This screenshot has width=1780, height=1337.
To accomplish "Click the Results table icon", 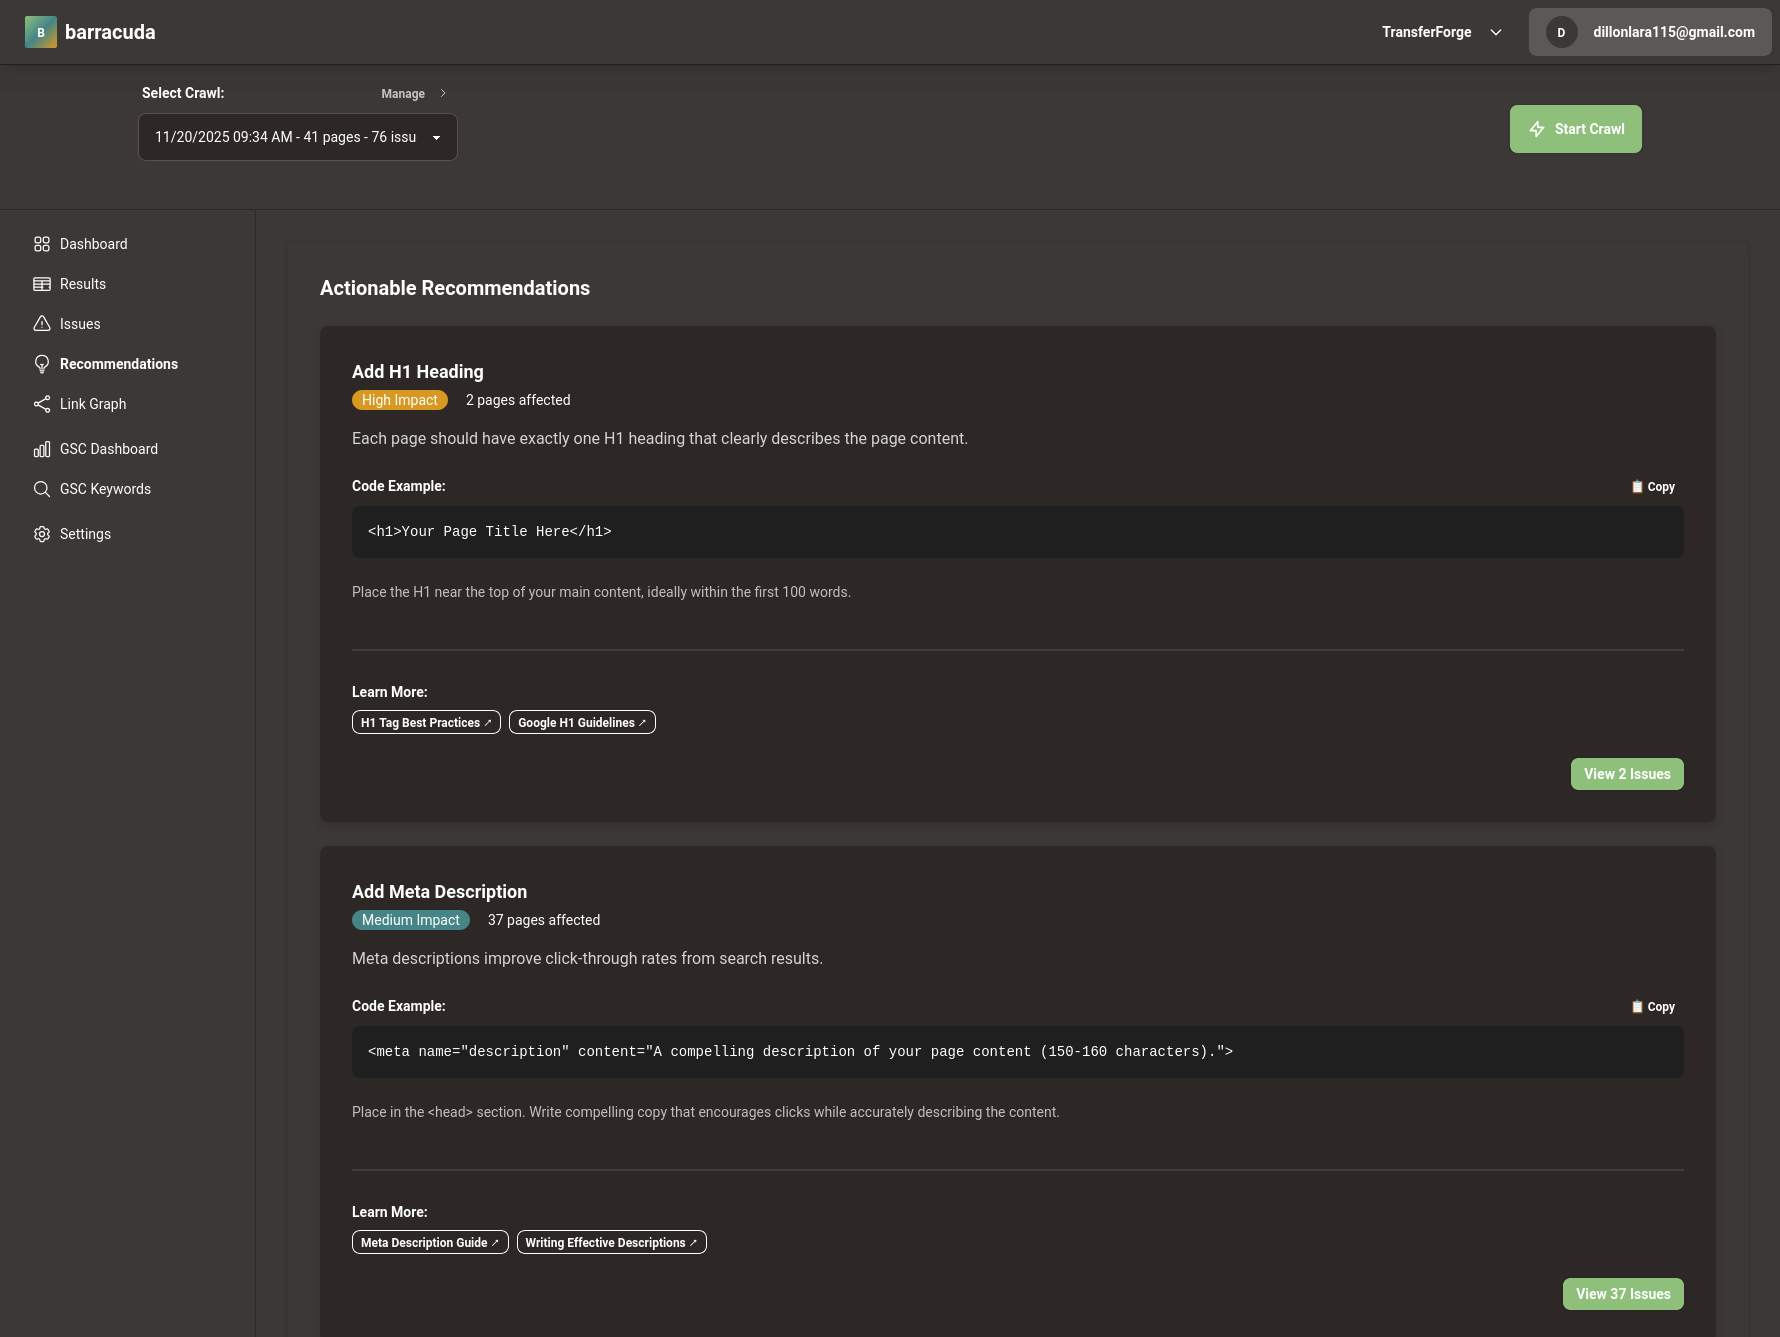I will [42, 283].
